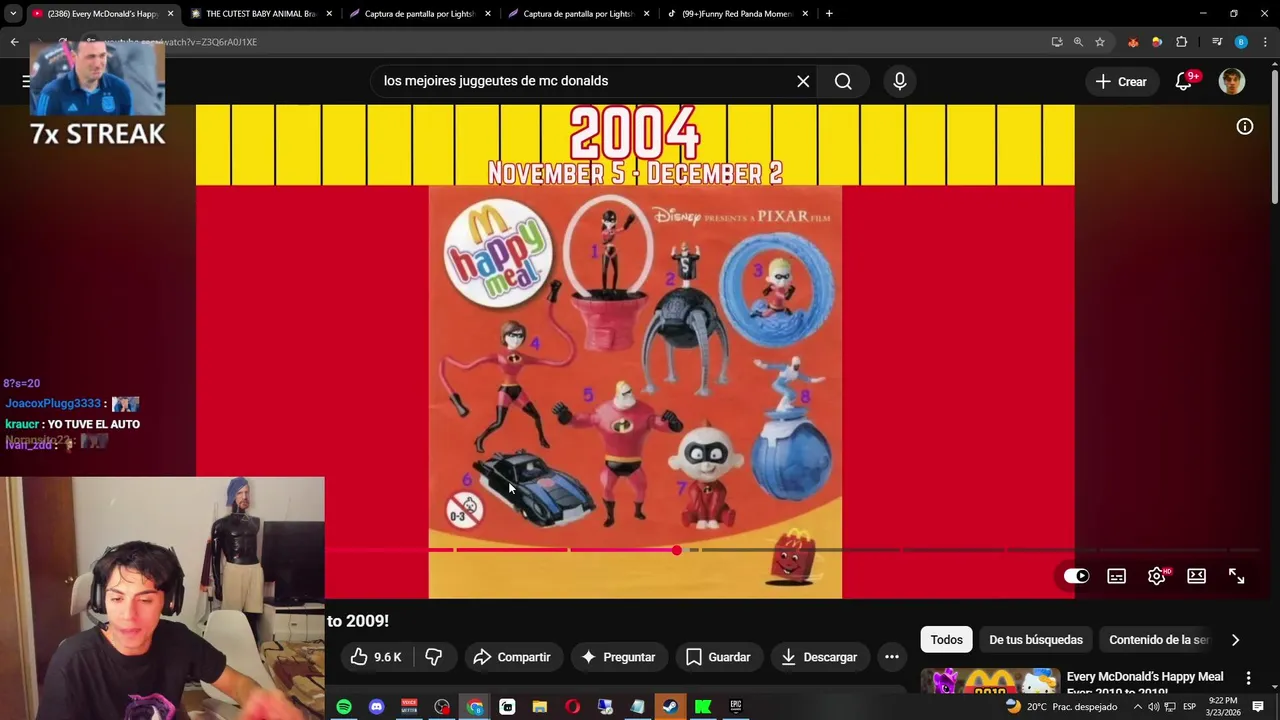1280x720 pixels.
Task: Click the Preguntar button
Action: (x=618, y=657)
